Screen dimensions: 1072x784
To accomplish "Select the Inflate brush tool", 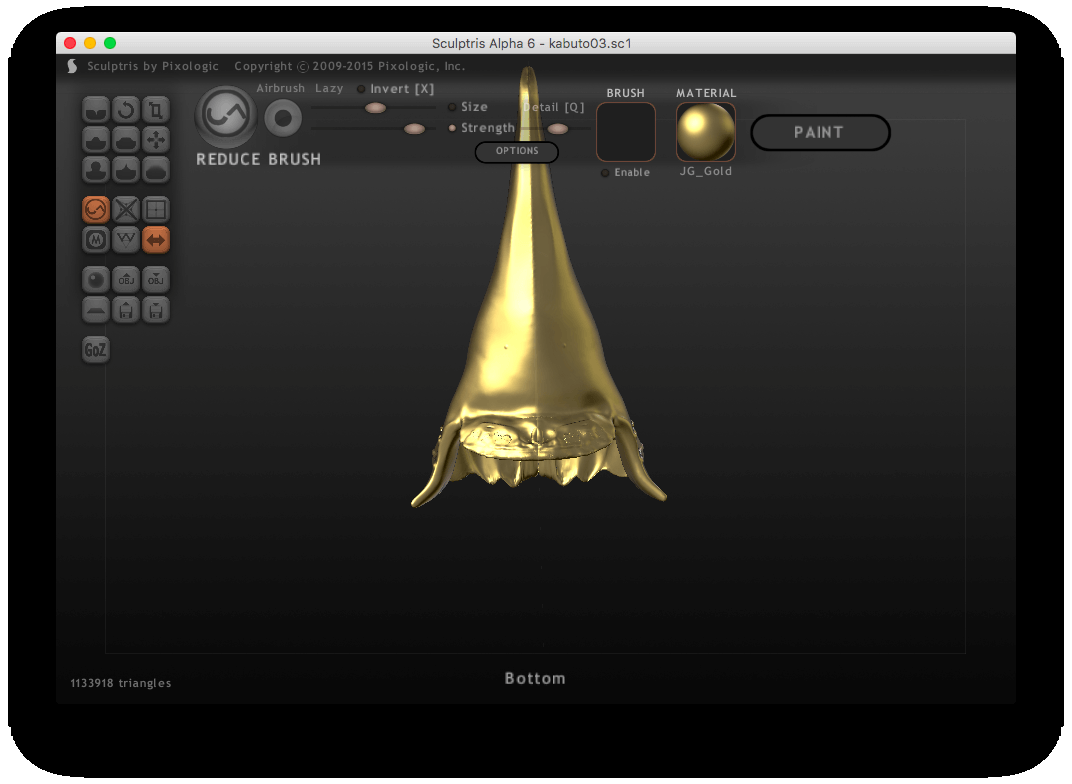I will 96,170.
